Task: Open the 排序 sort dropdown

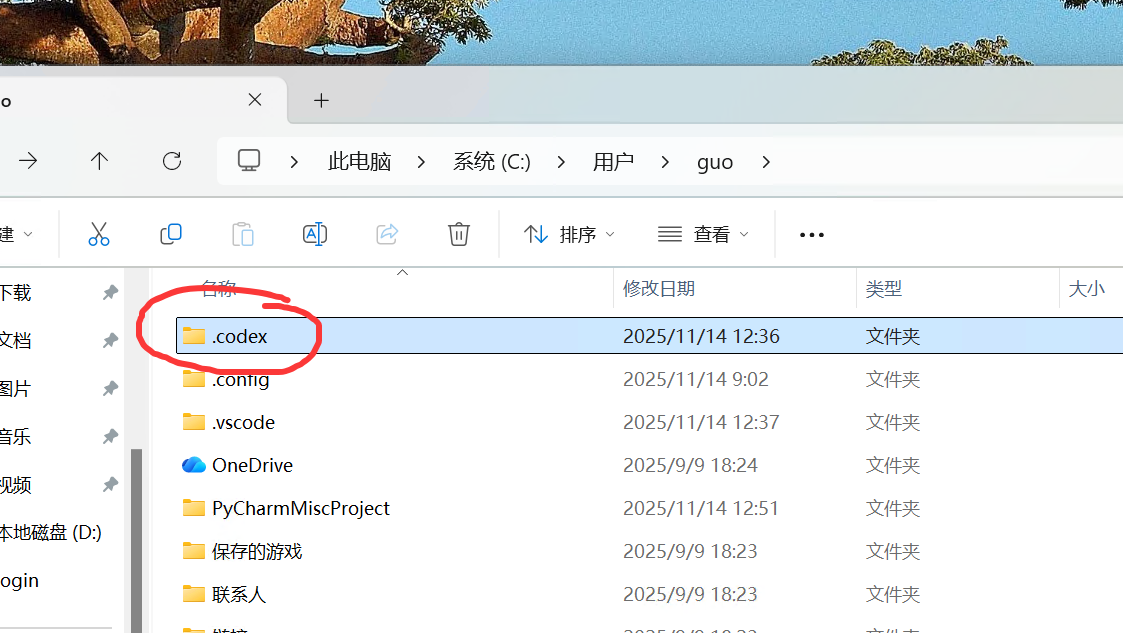Action: (569, 234)
